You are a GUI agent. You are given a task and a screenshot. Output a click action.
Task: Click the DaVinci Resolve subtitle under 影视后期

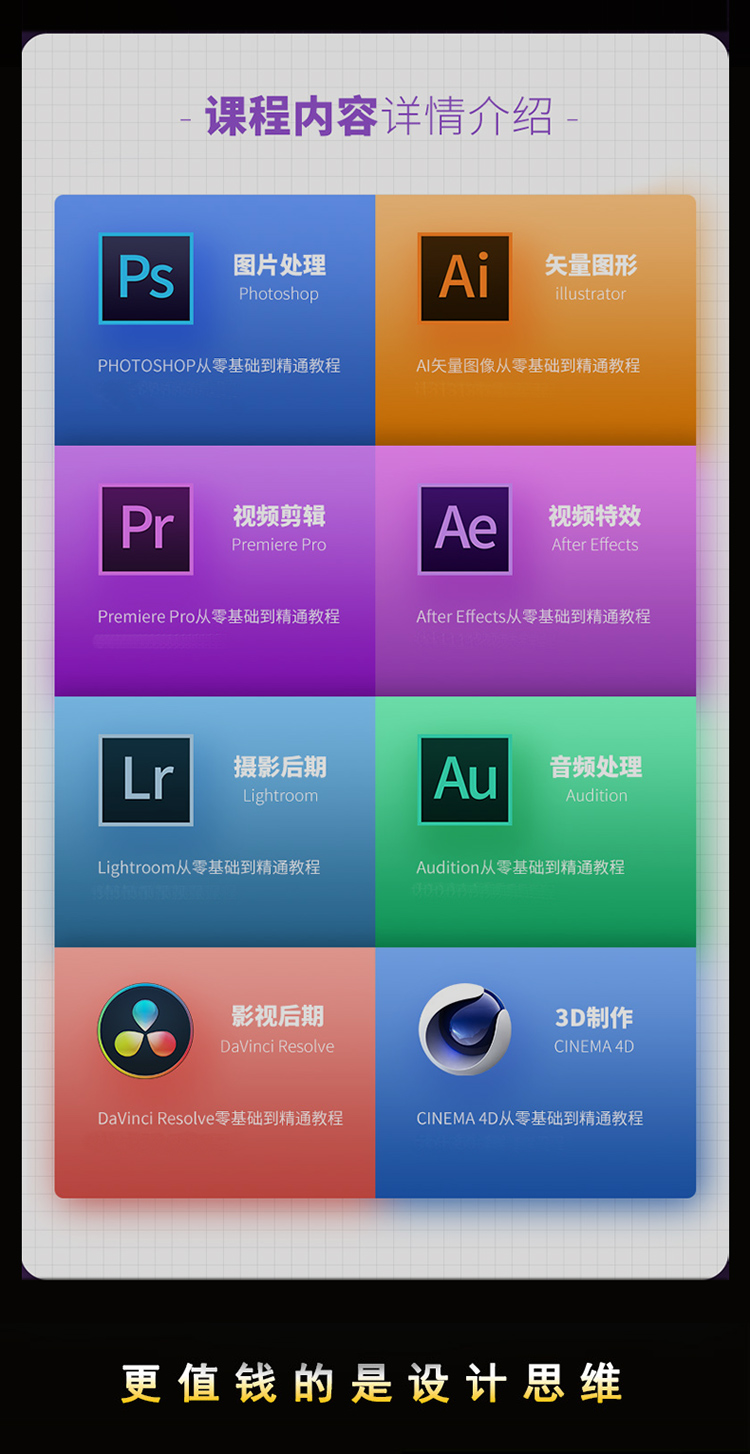[278, 1047]
